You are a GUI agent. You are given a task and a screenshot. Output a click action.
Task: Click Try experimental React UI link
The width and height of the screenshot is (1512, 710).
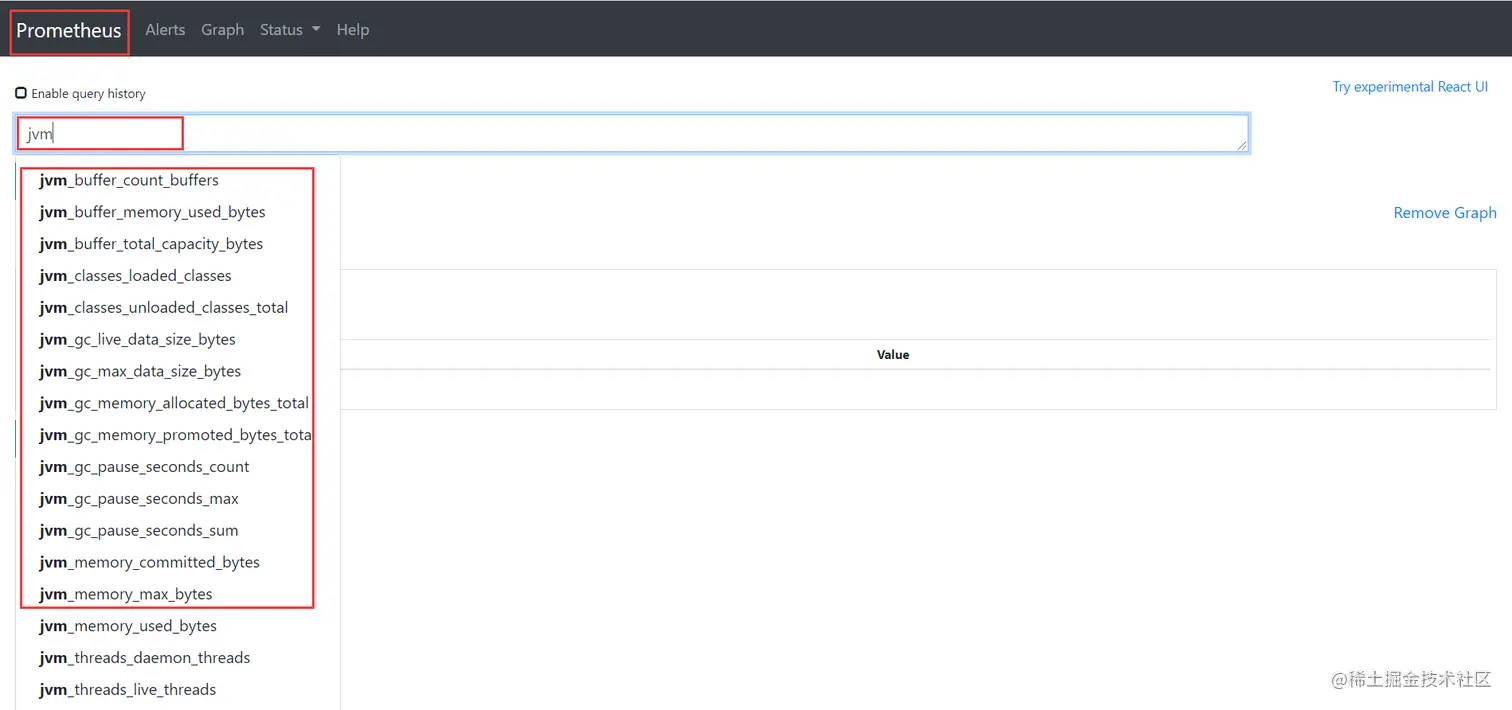pos(1410,87)
